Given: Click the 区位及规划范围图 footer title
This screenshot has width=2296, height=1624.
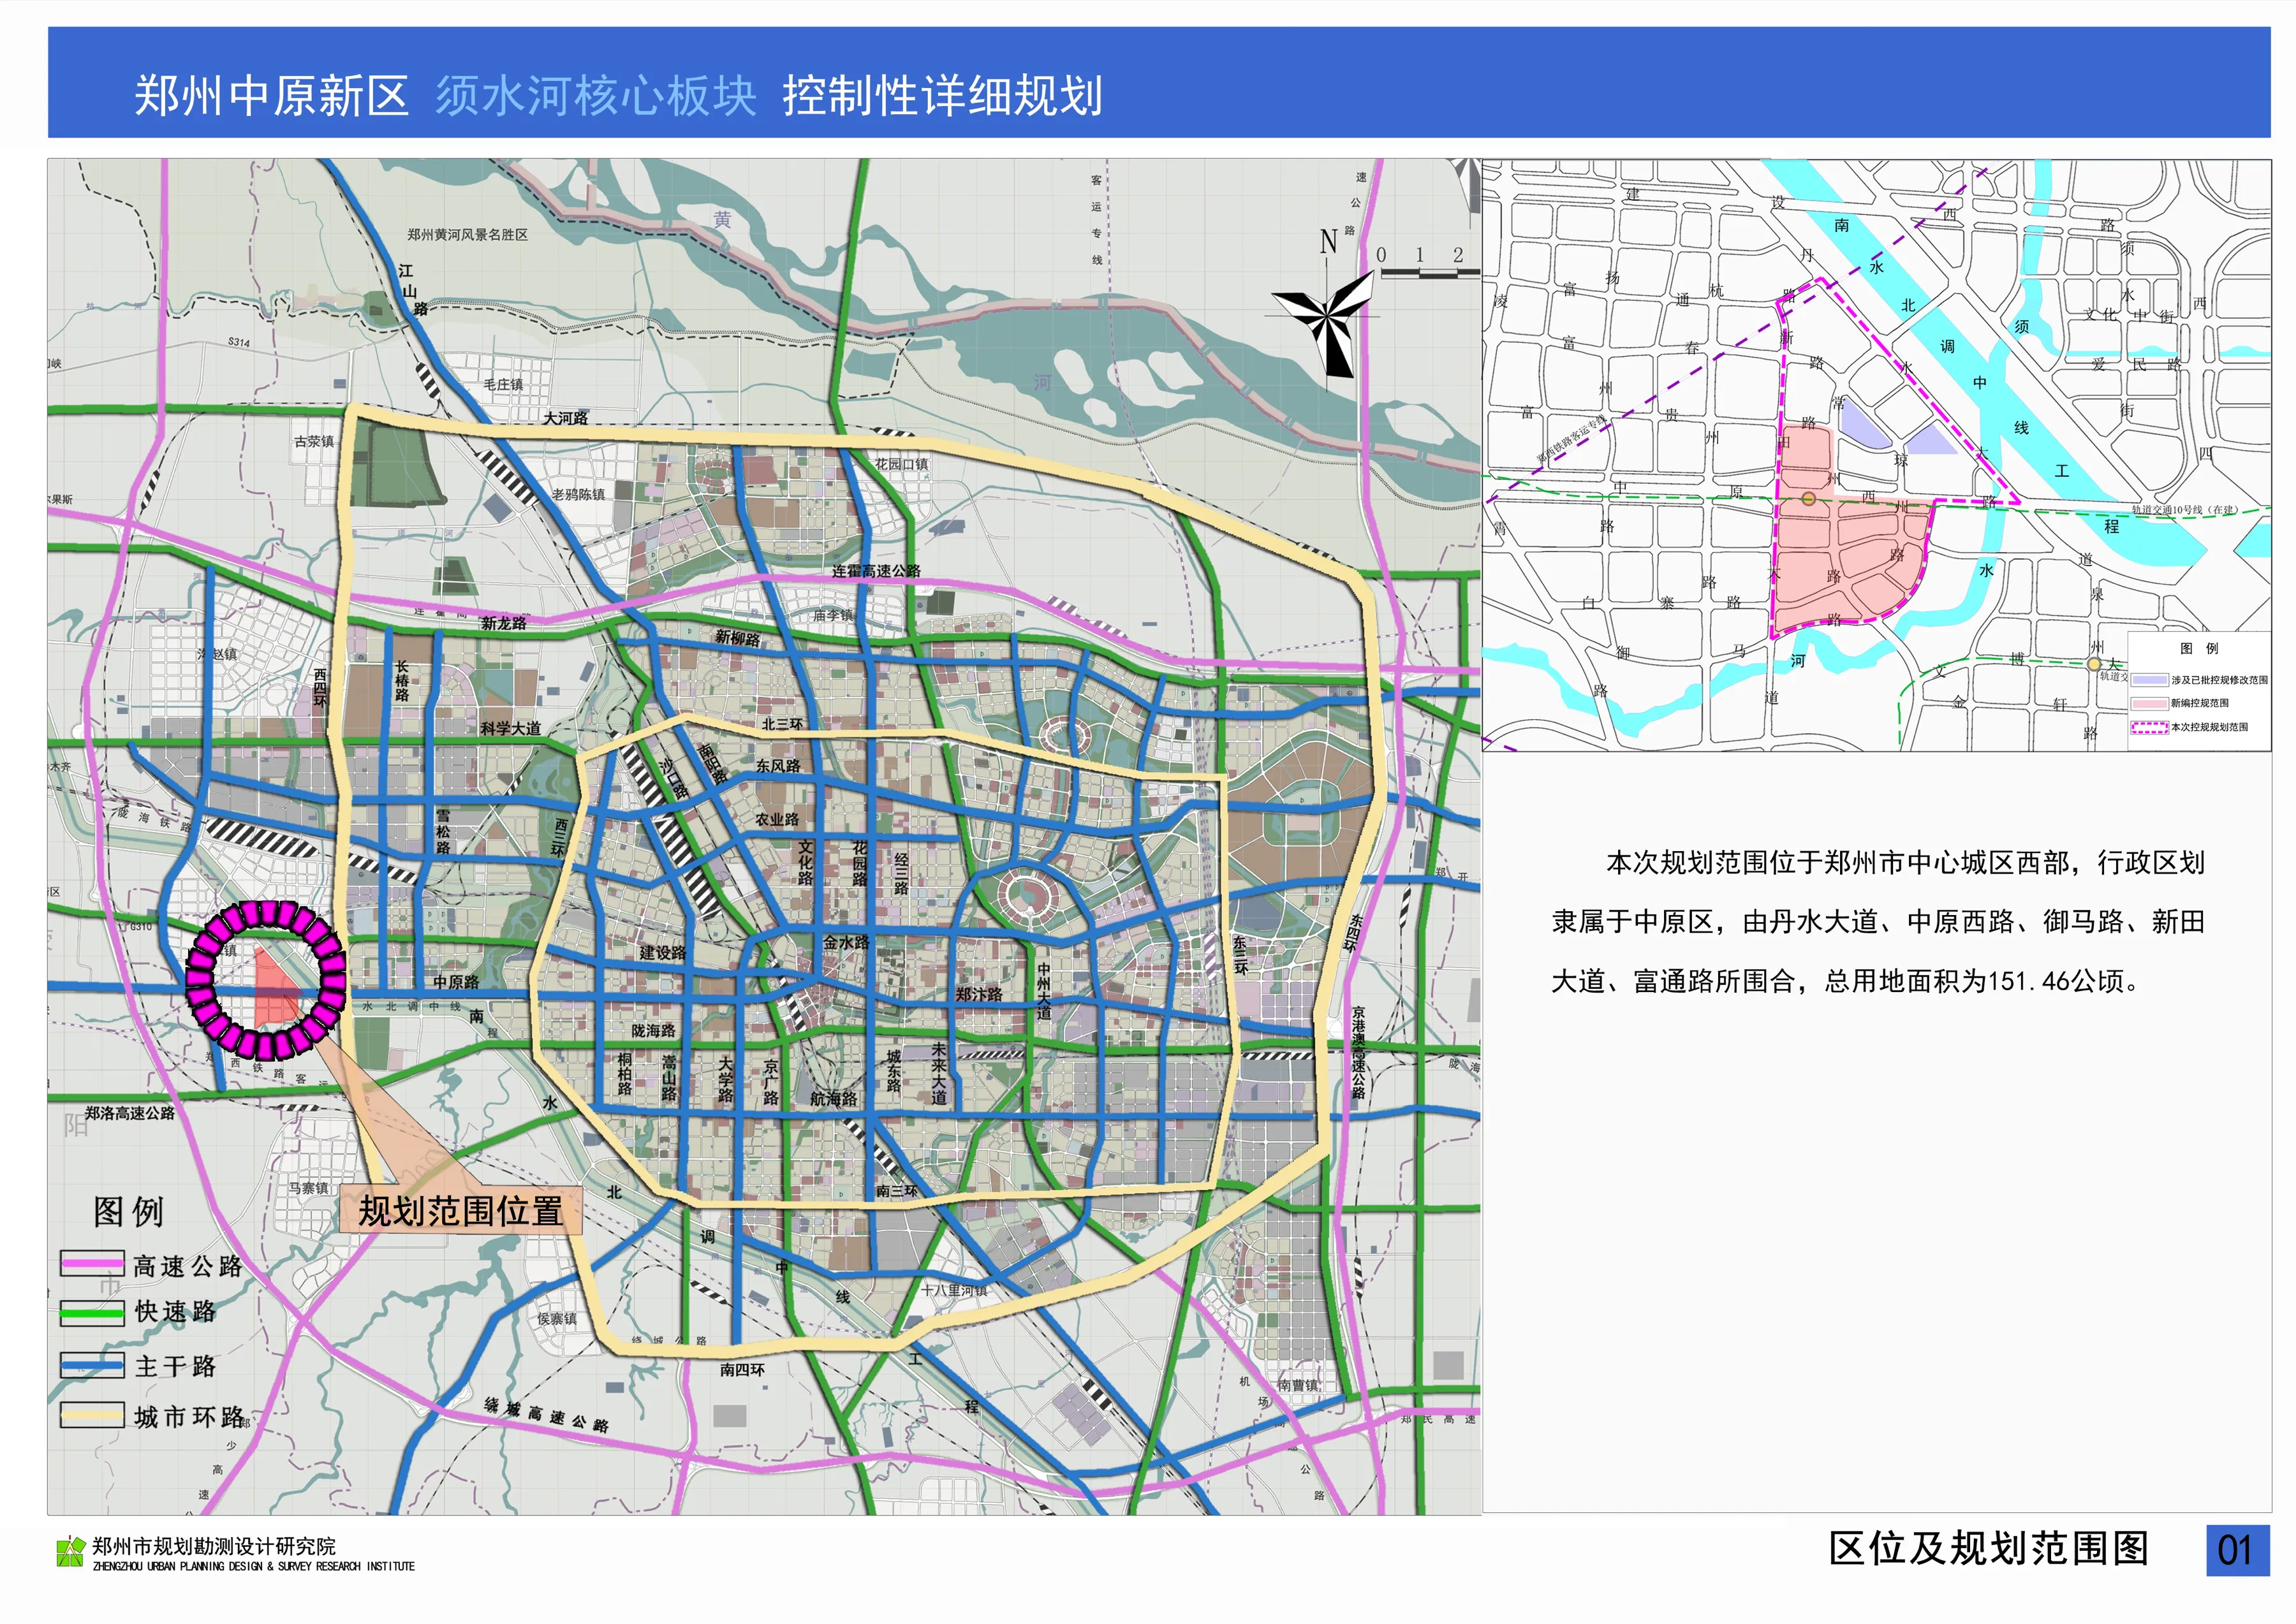Looking at the screenshot, I should pyautogui.click(x=1989, y=1548).
